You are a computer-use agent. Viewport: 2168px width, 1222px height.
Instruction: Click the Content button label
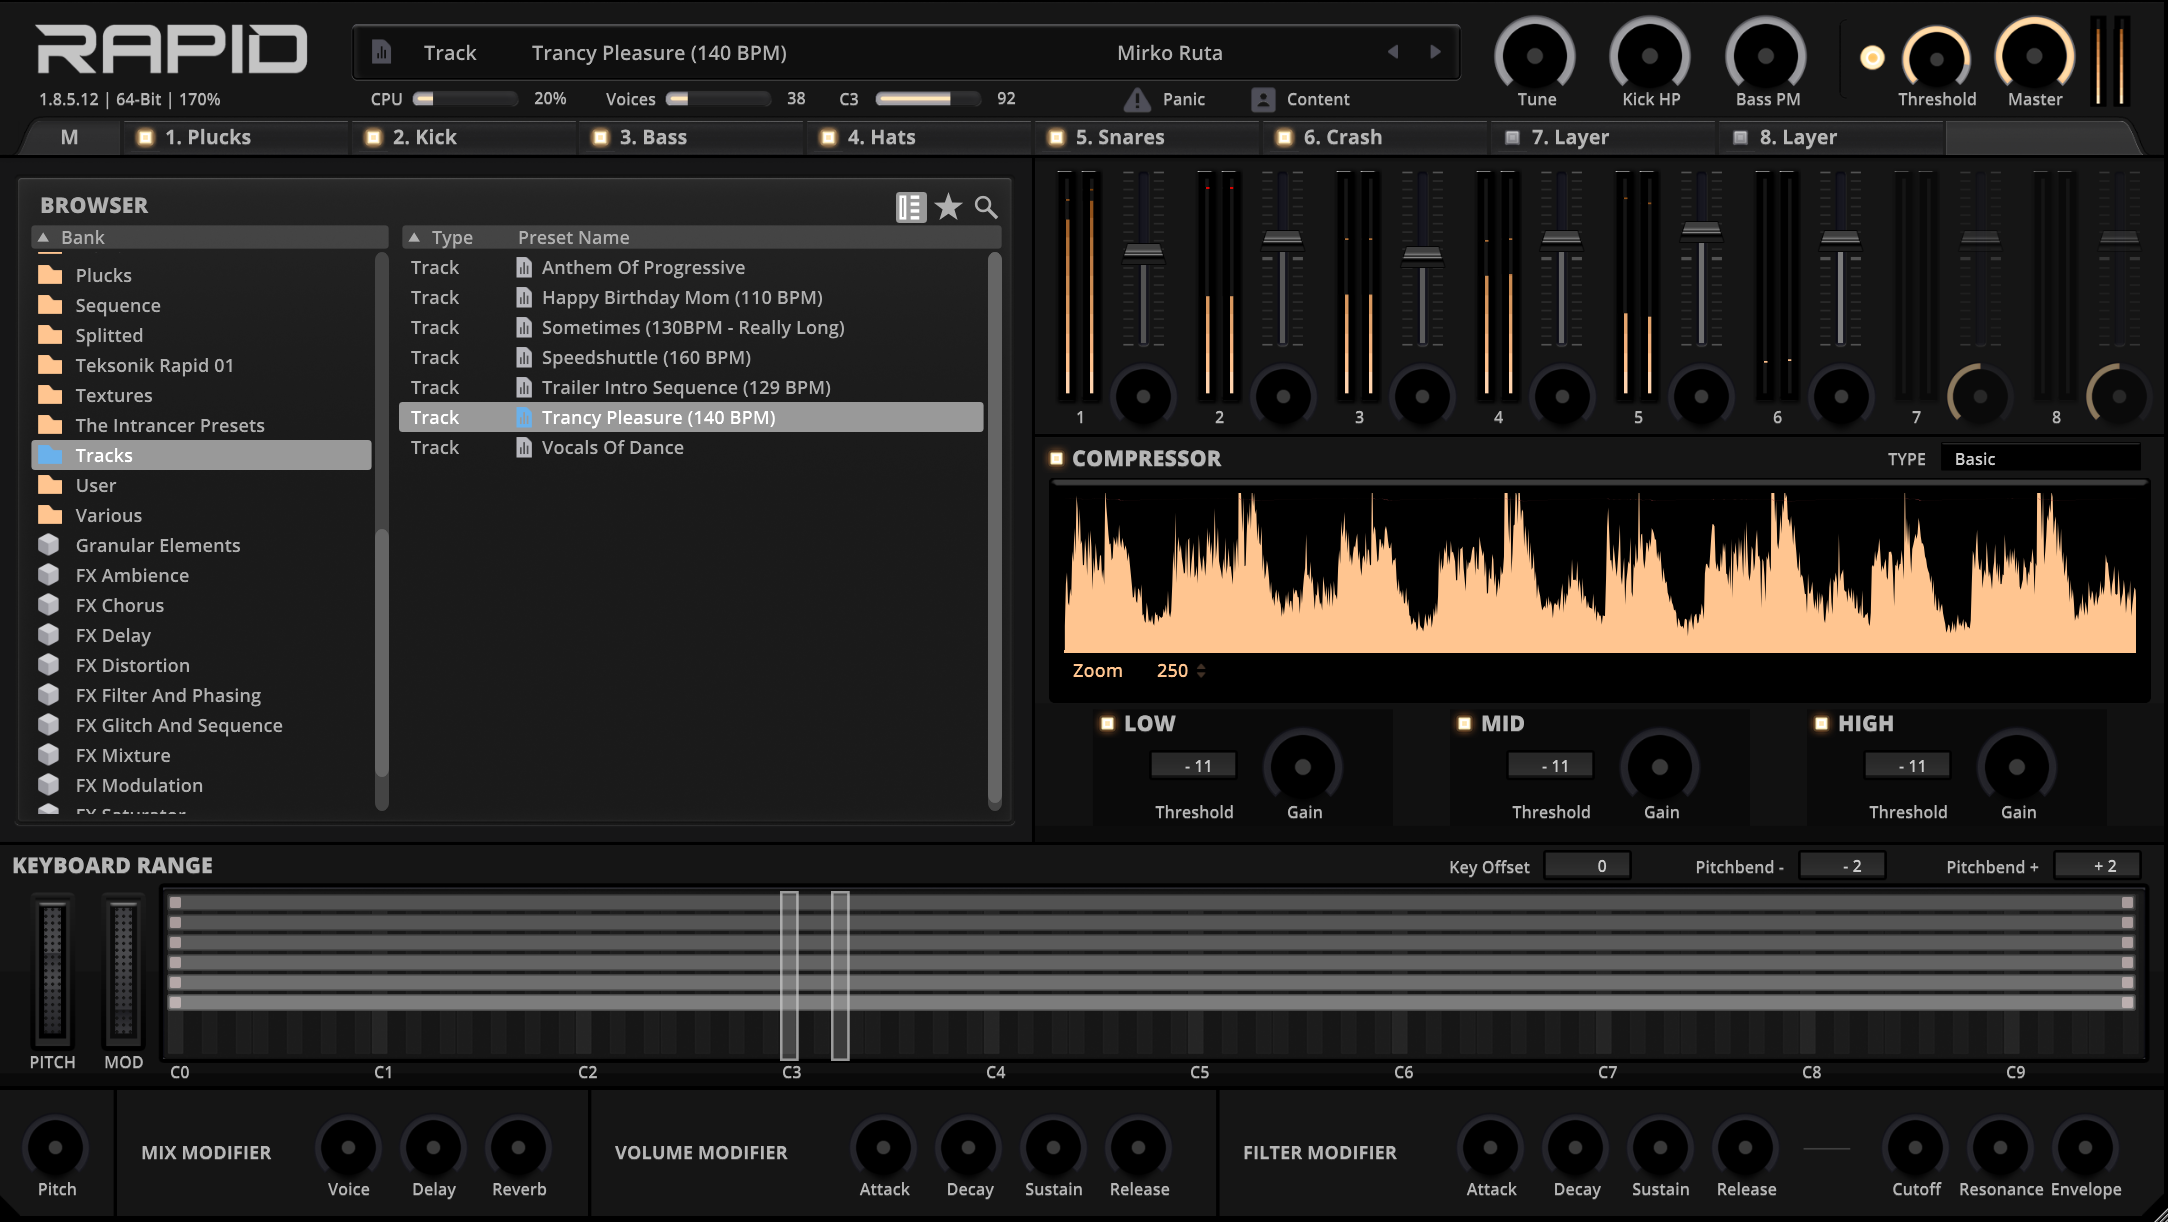click(1318, 99)
